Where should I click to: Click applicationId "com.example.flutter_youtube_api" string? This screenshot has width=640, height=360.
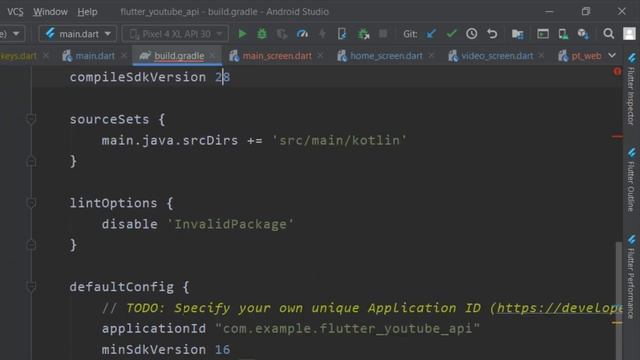[347, 329]
